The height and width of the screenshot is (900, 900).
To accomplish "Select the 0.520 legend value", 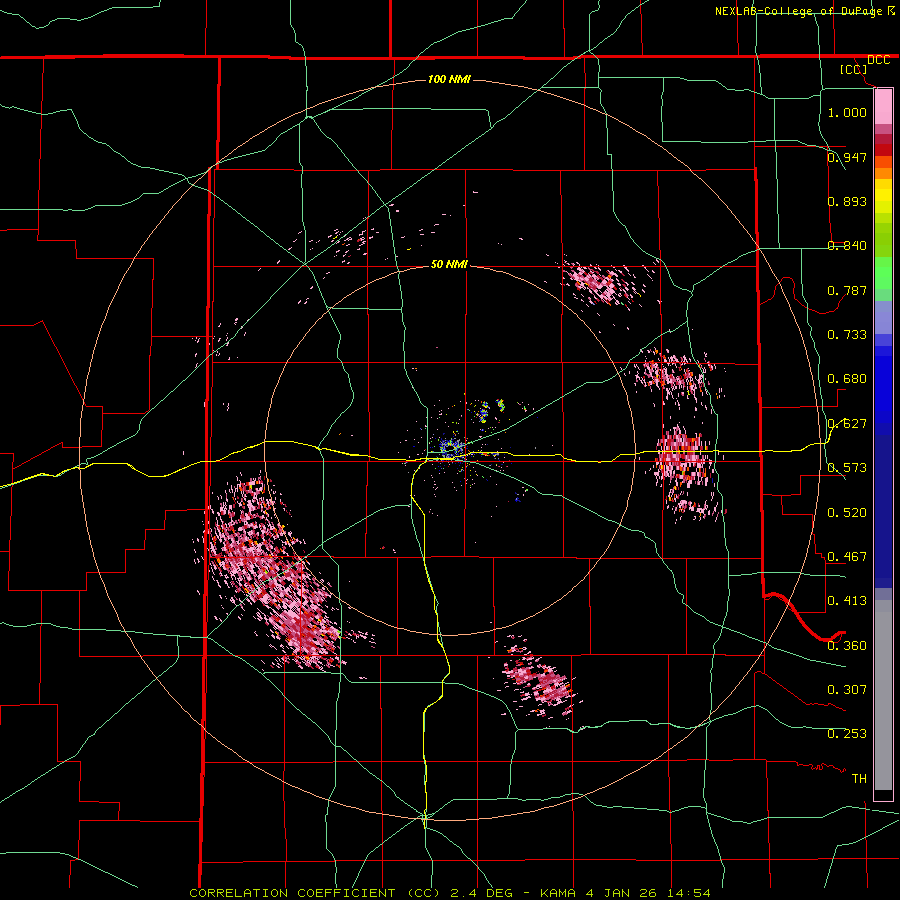I will 847,512.
